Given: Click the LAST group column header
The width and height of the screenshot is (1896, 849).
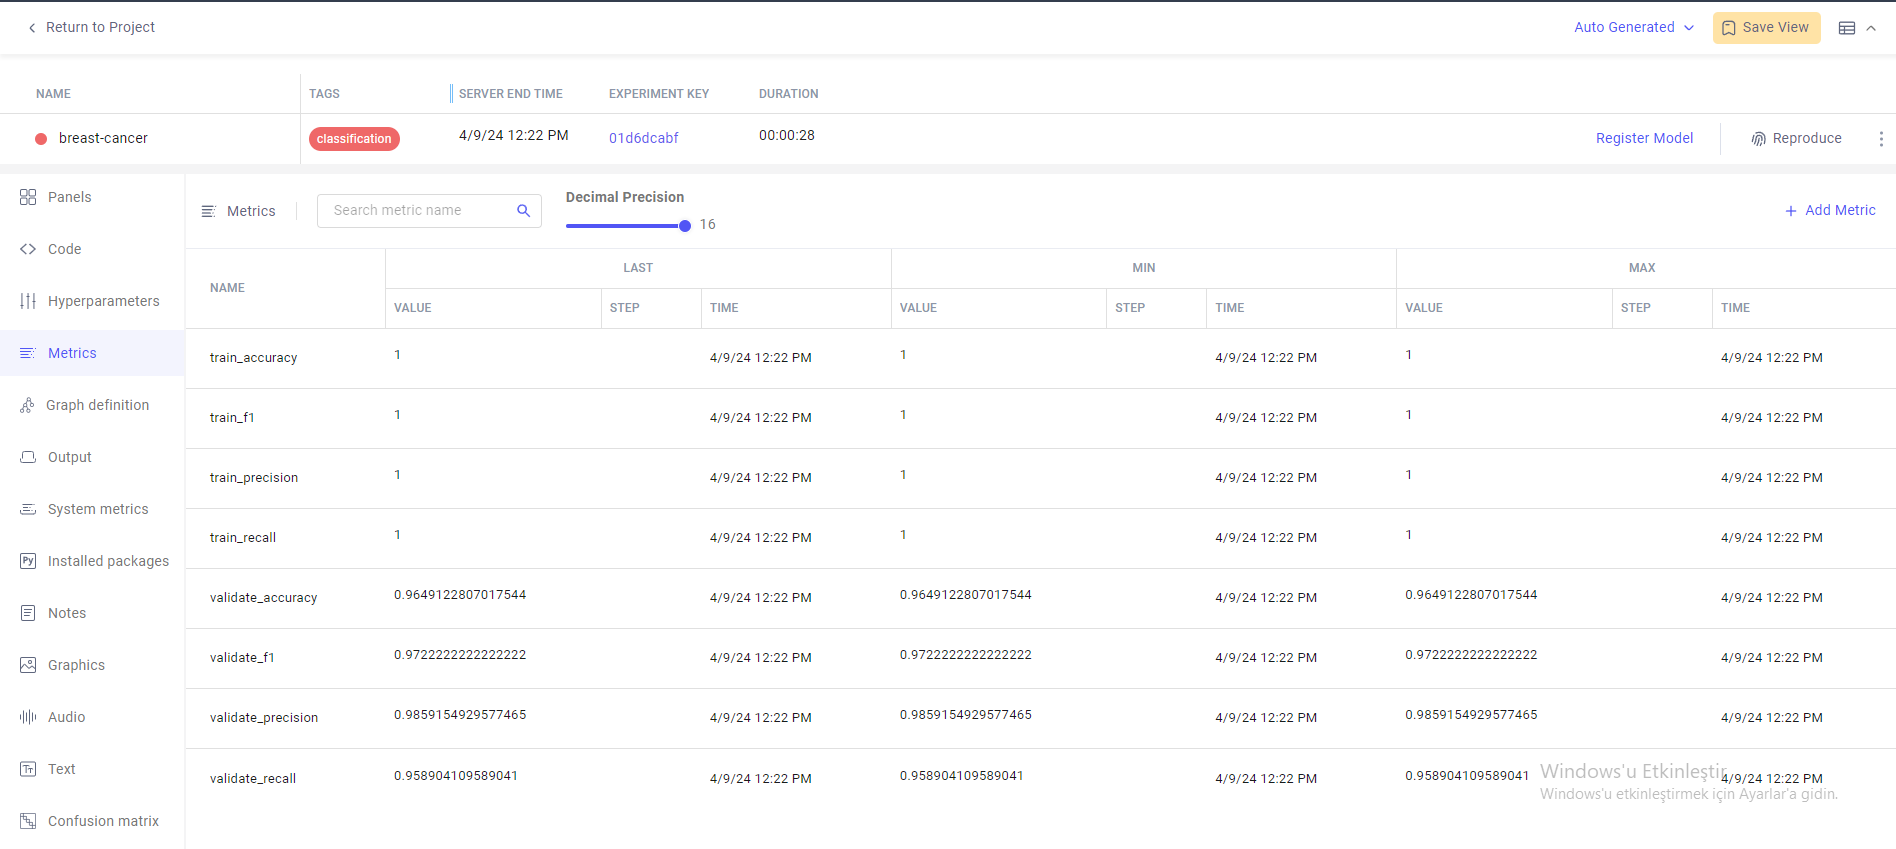Looking at the screenshot, I should (638, 268).
